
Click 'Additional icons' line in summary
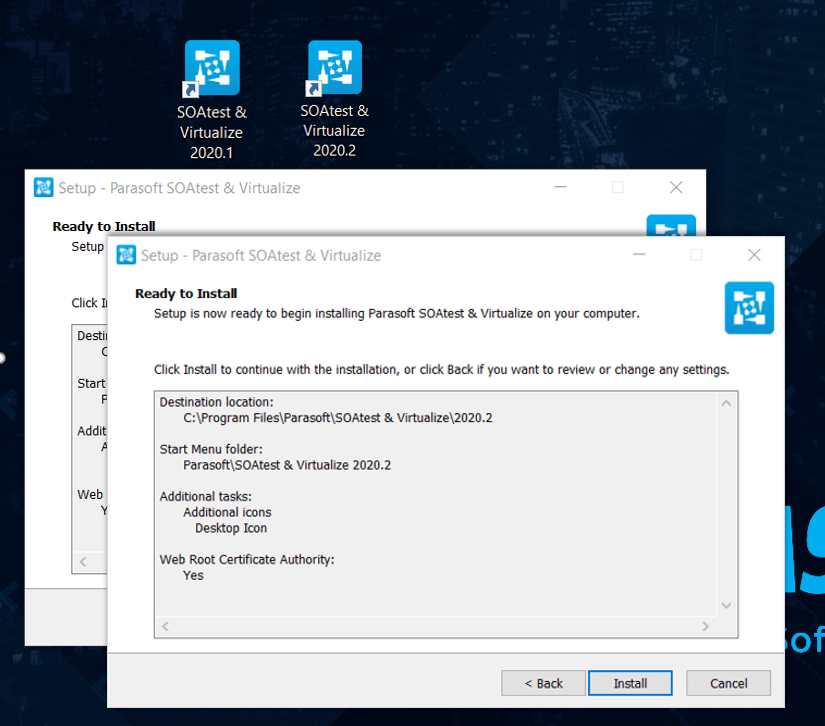(227, 512)
